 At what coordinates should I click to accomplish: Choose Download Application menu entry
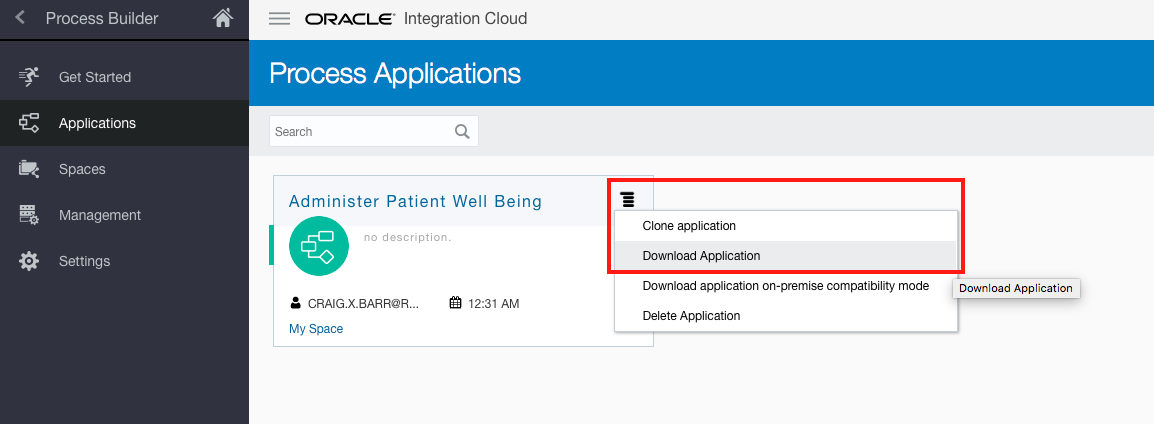click(x=701, y=256)
